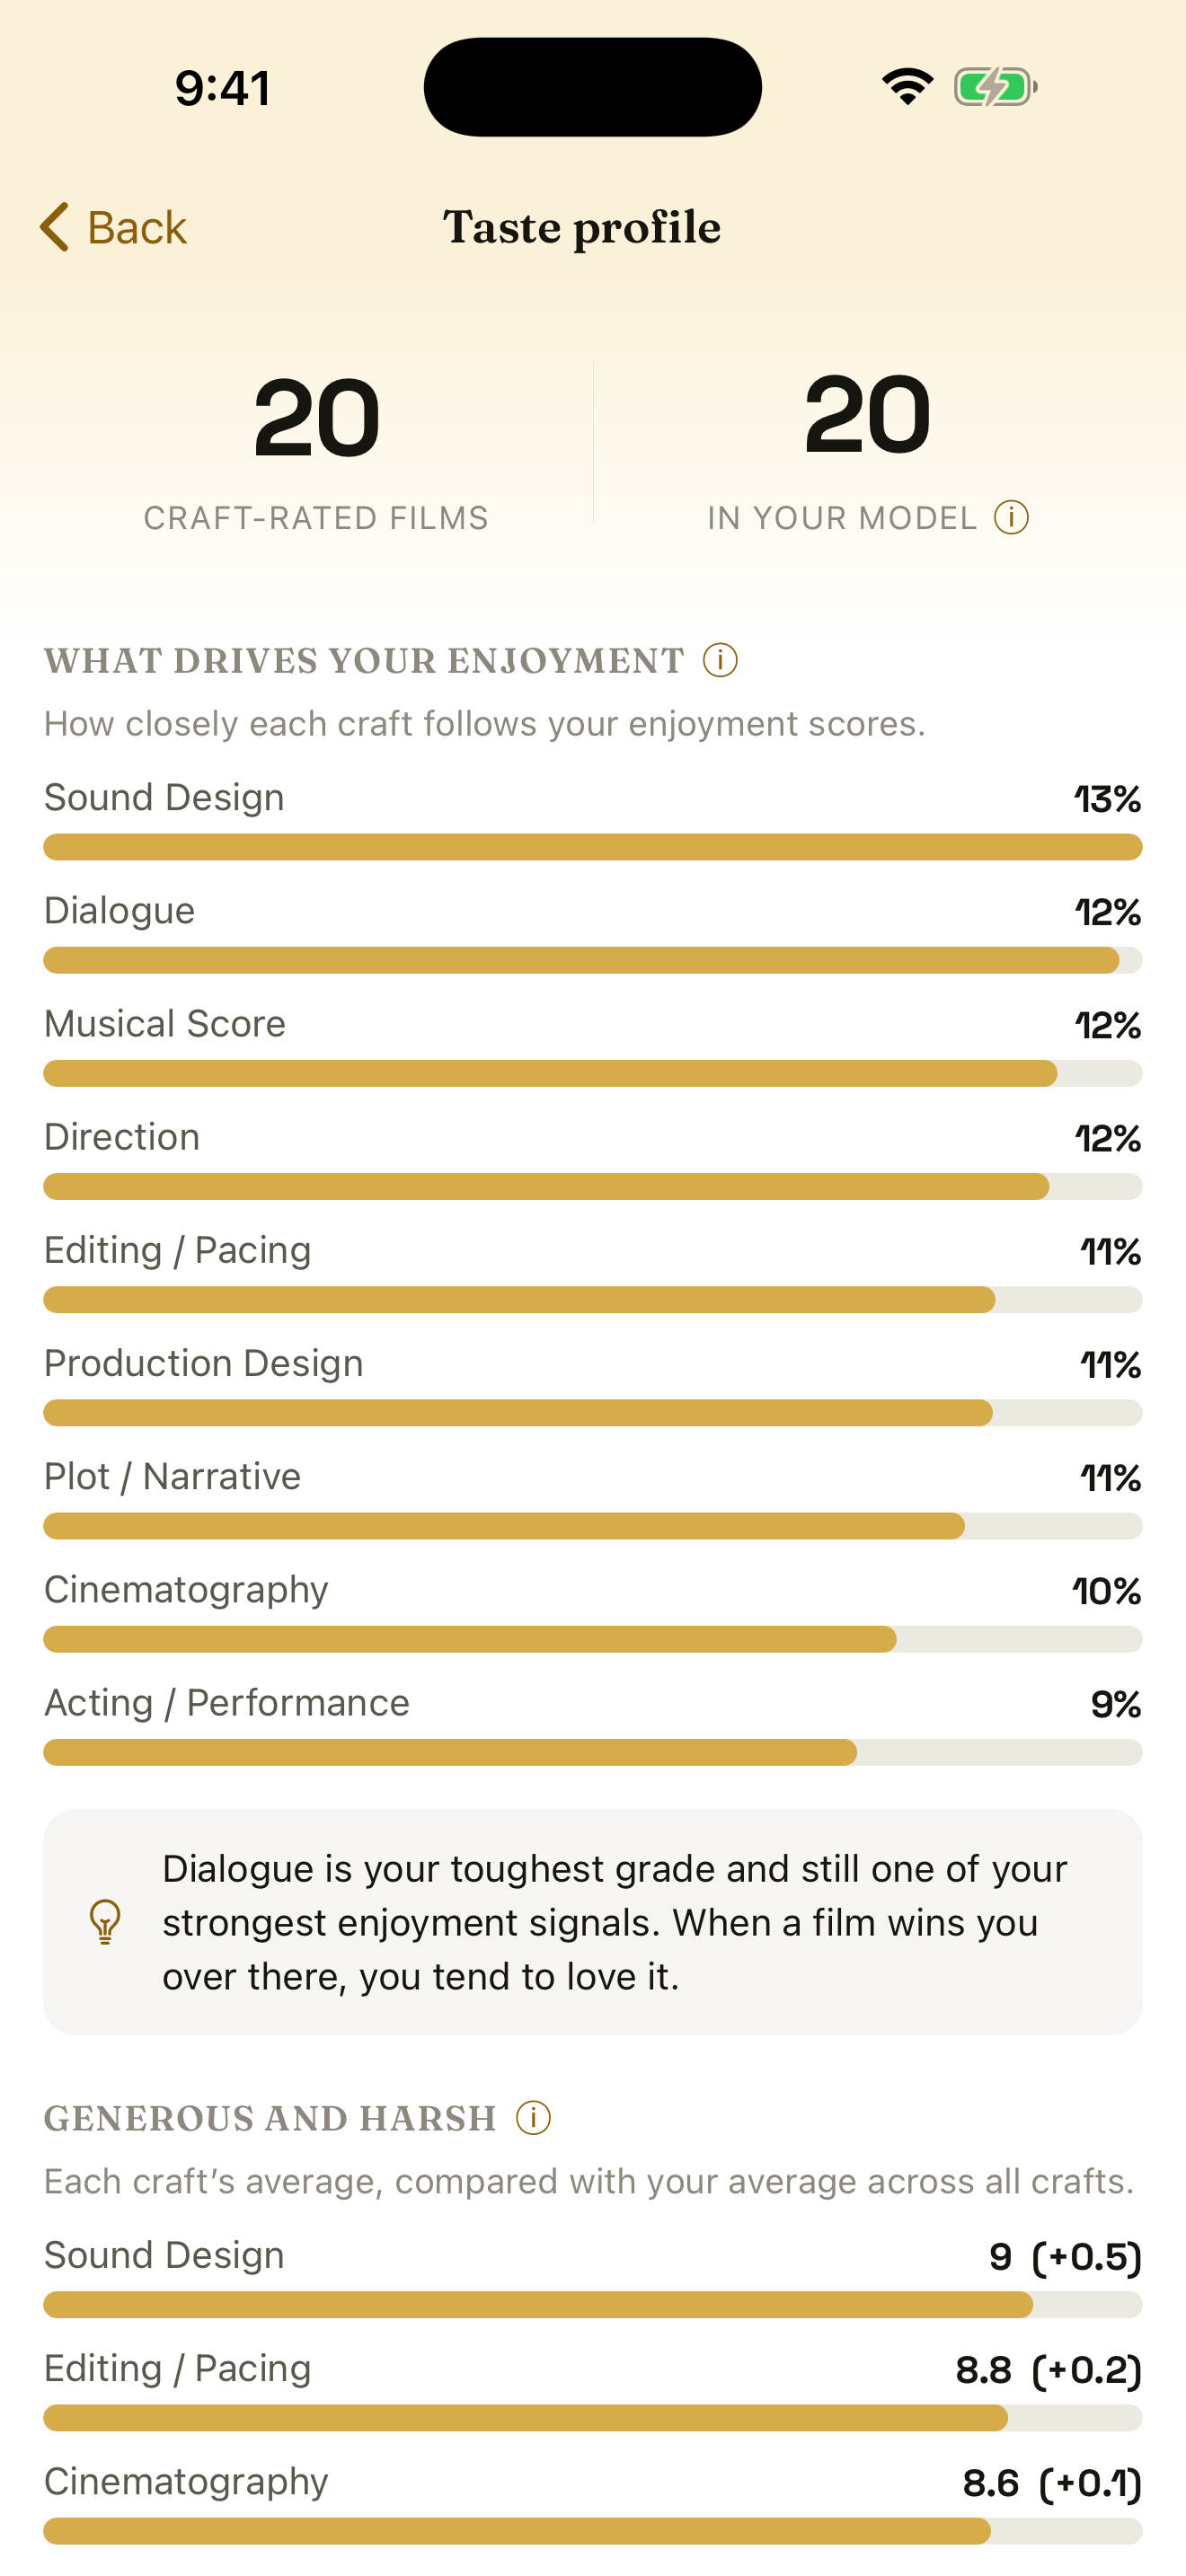Go back using the Back label

[137, 228]
